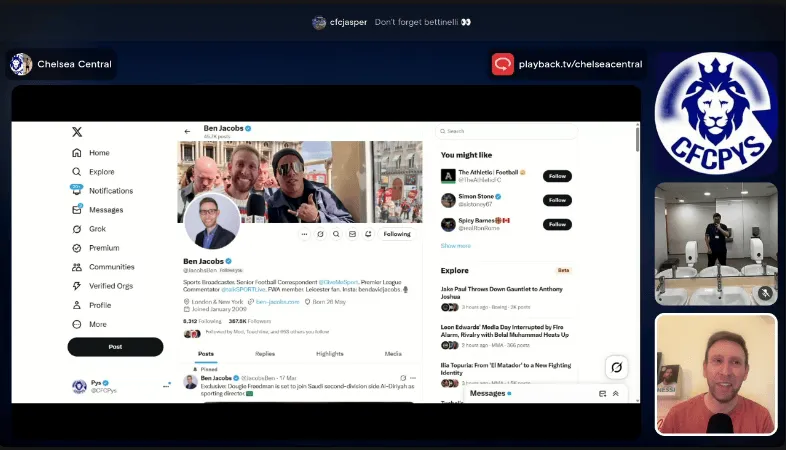Click the CFCPYS lion logo
The image size is (786, 450).
(x=716, y=113)
